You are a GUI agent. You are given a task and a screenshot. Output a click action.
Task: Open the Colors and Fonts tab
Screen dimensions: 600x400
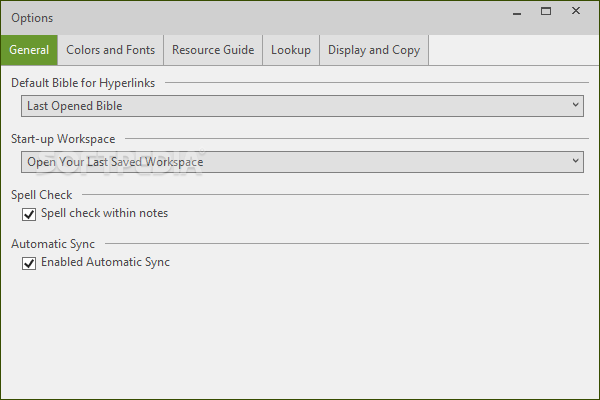[111, 50]
